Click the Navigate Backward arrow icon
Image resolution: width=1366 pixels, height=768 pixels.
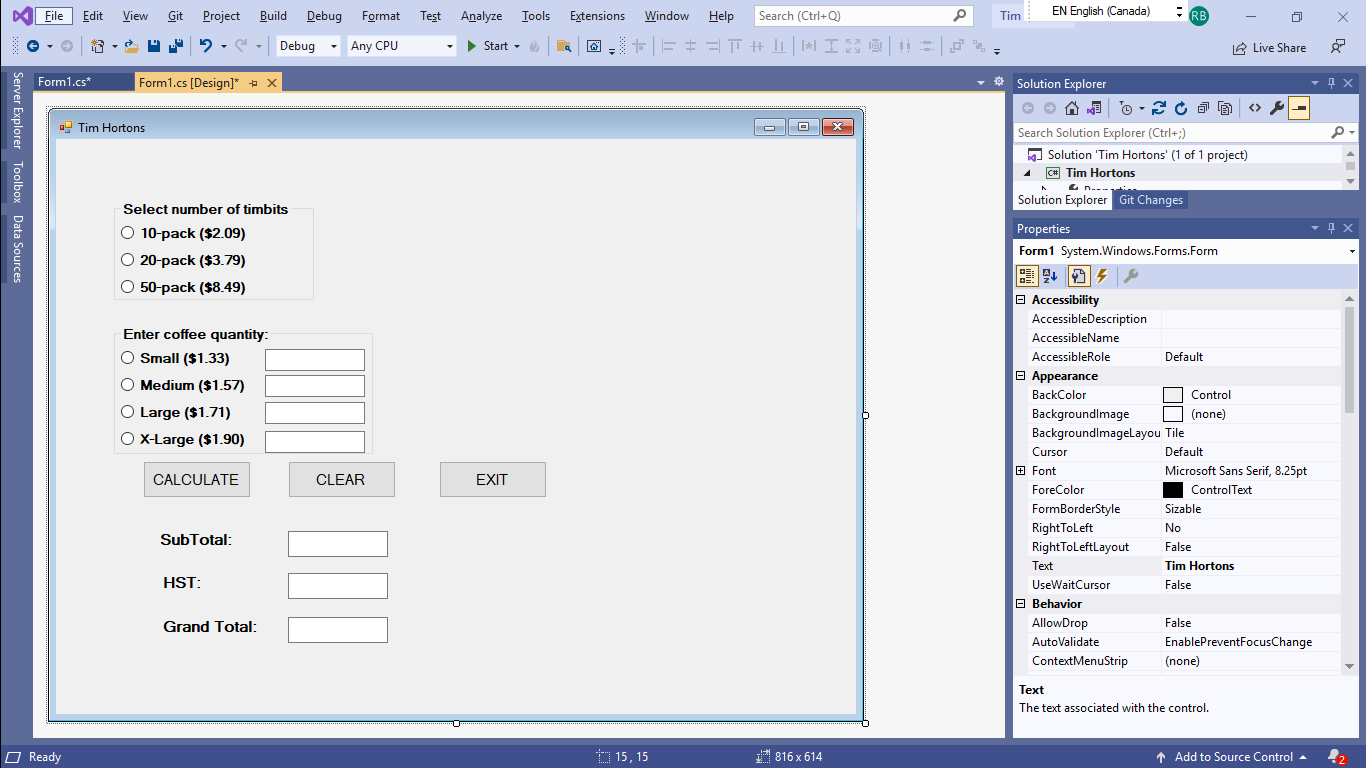[33, 46]
